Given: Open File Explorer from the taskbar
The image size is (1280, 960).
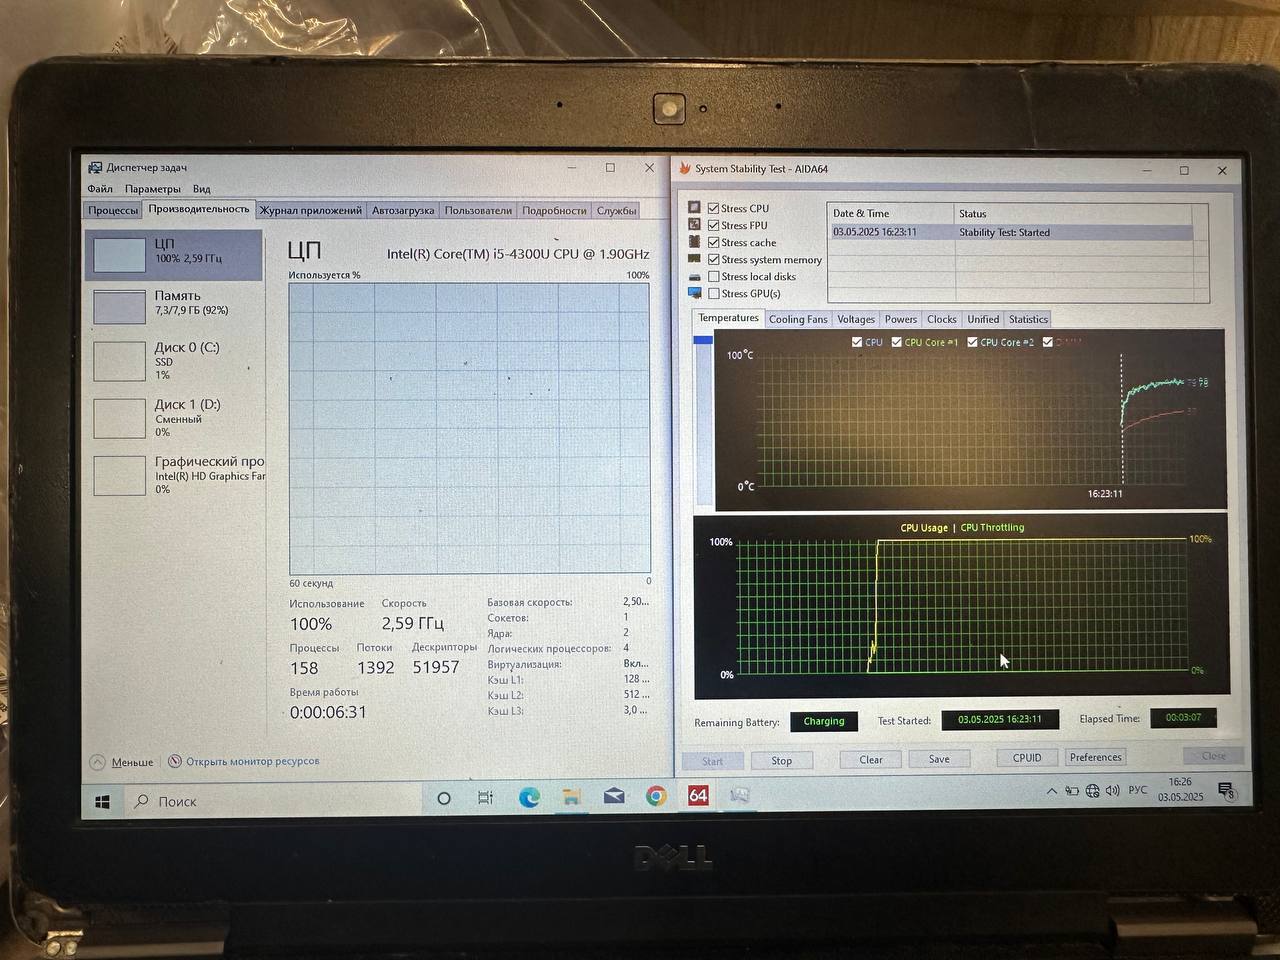Looking at the screenshot, I should click(571, 797).
